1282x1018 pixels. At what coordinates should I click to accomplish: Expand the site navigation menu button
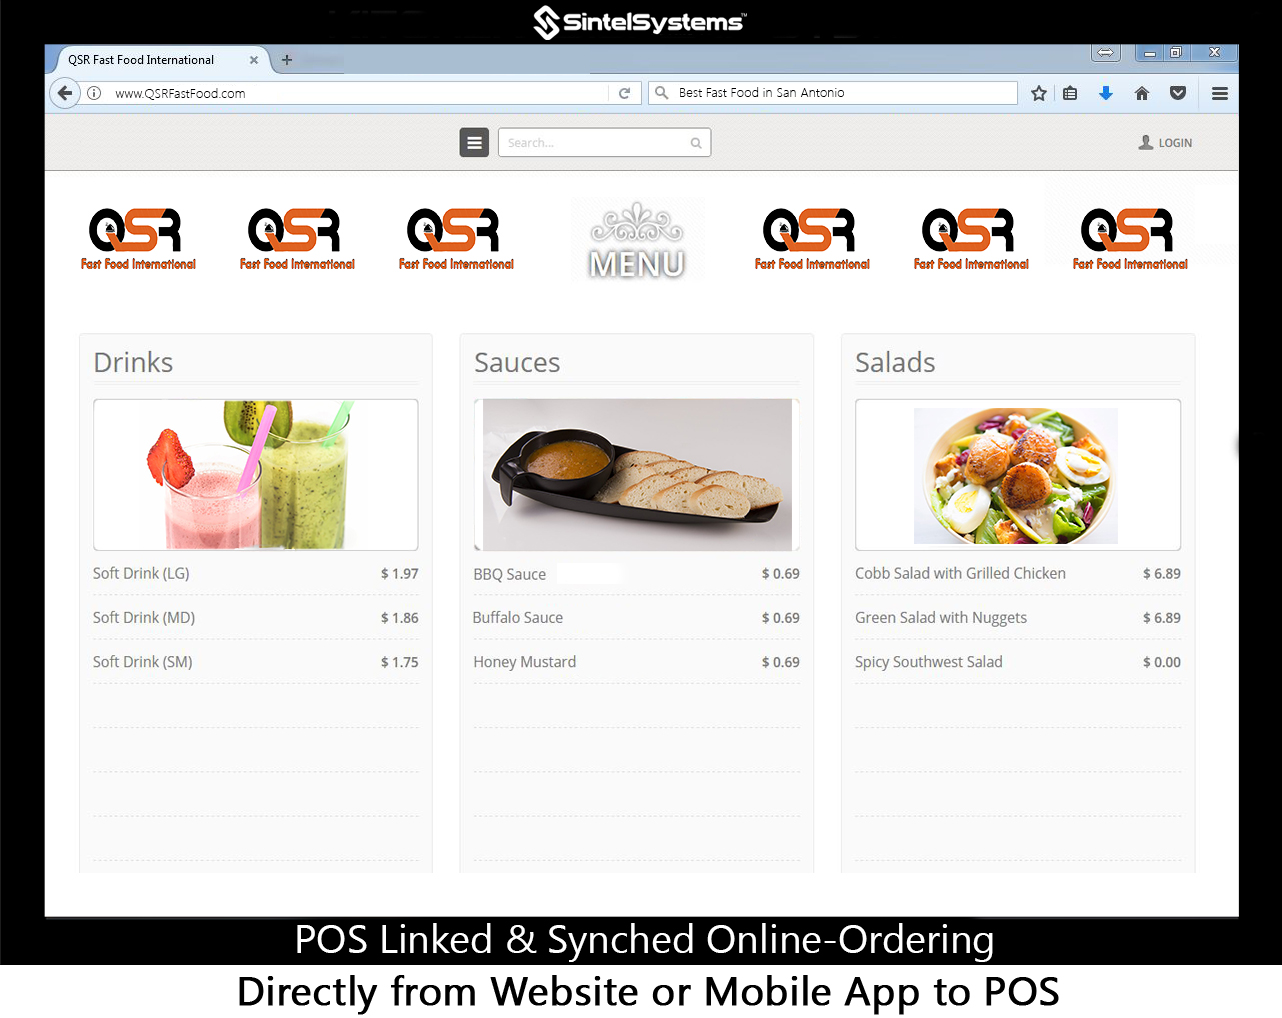(474, 143)
